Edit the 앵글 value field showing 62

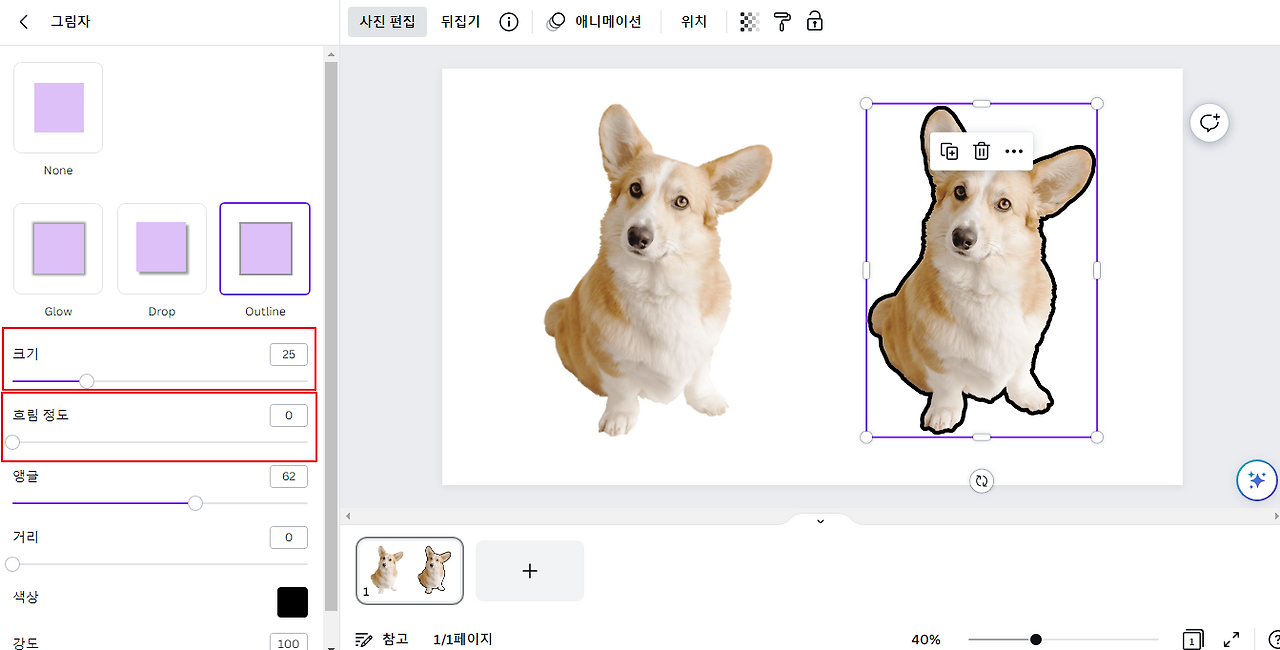click(x=289, y=476)
